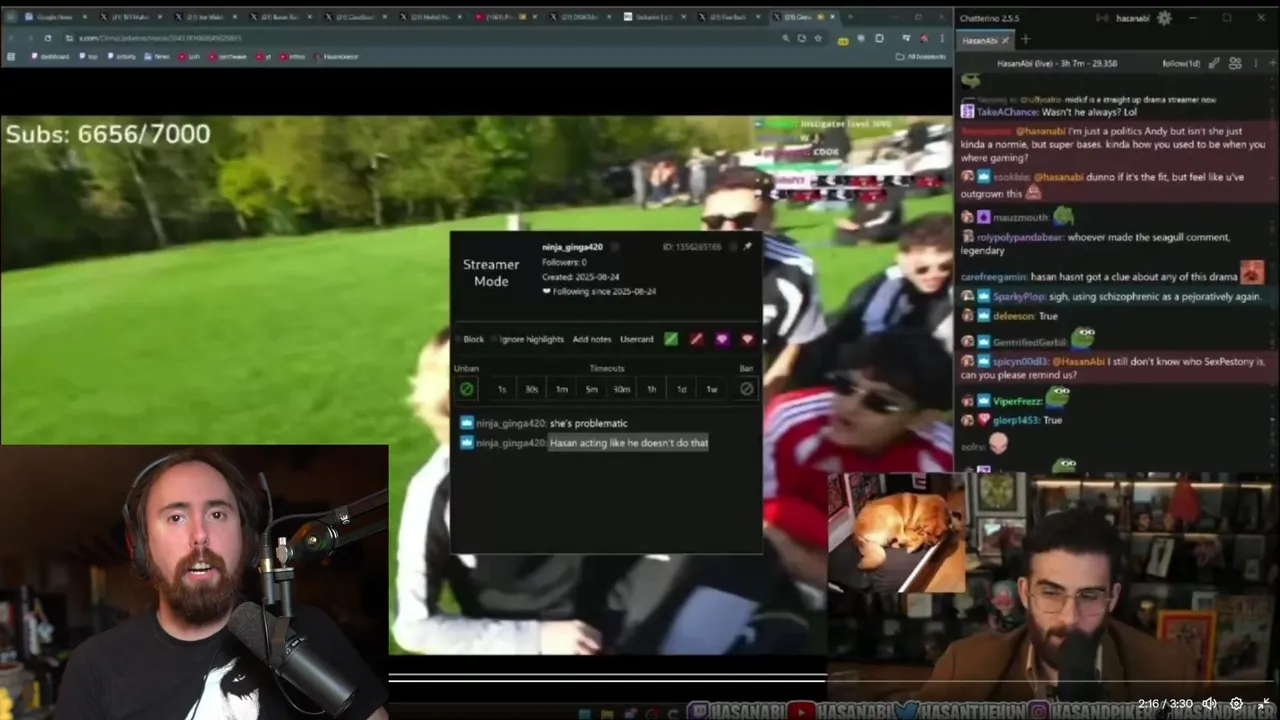Close the HasanAbi chat tab

pyautogui.click(x=1005, y=40)
